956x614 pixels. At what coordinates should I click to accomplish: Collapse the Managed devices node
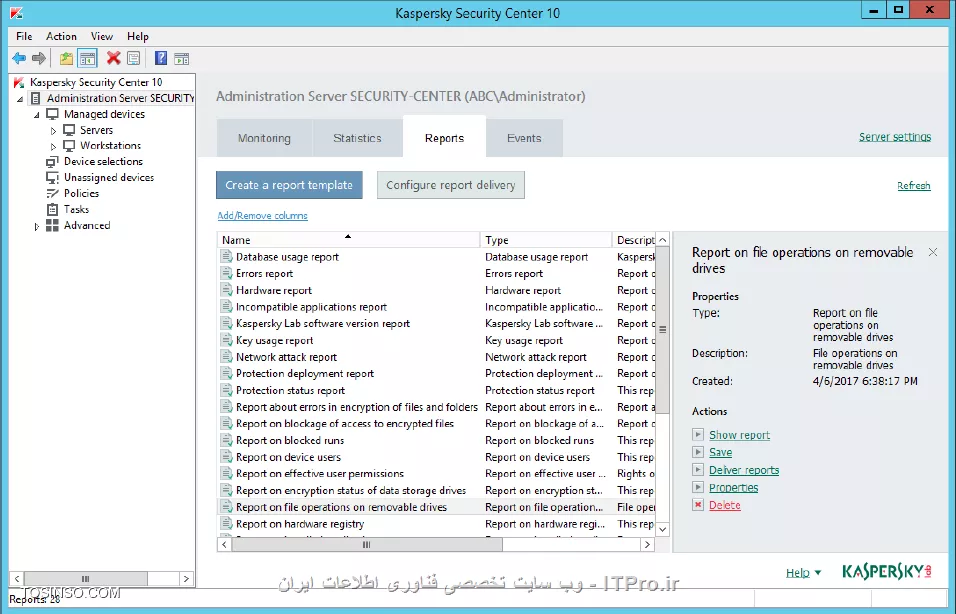pyautogui.click(x=37, y=115)
